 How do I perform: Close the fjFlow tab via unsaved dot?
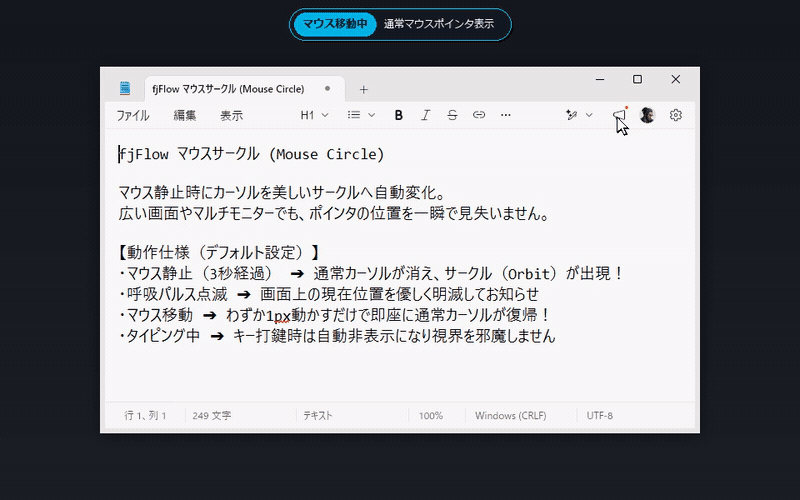point(328,89)
